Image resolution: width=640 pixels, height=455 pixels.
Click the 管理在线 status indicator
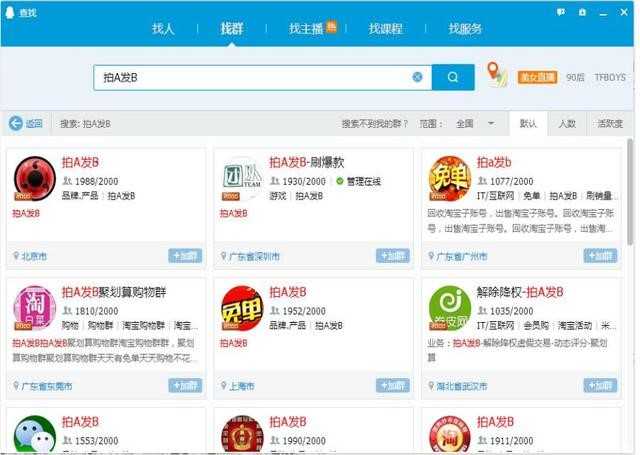tap(358, 181)
